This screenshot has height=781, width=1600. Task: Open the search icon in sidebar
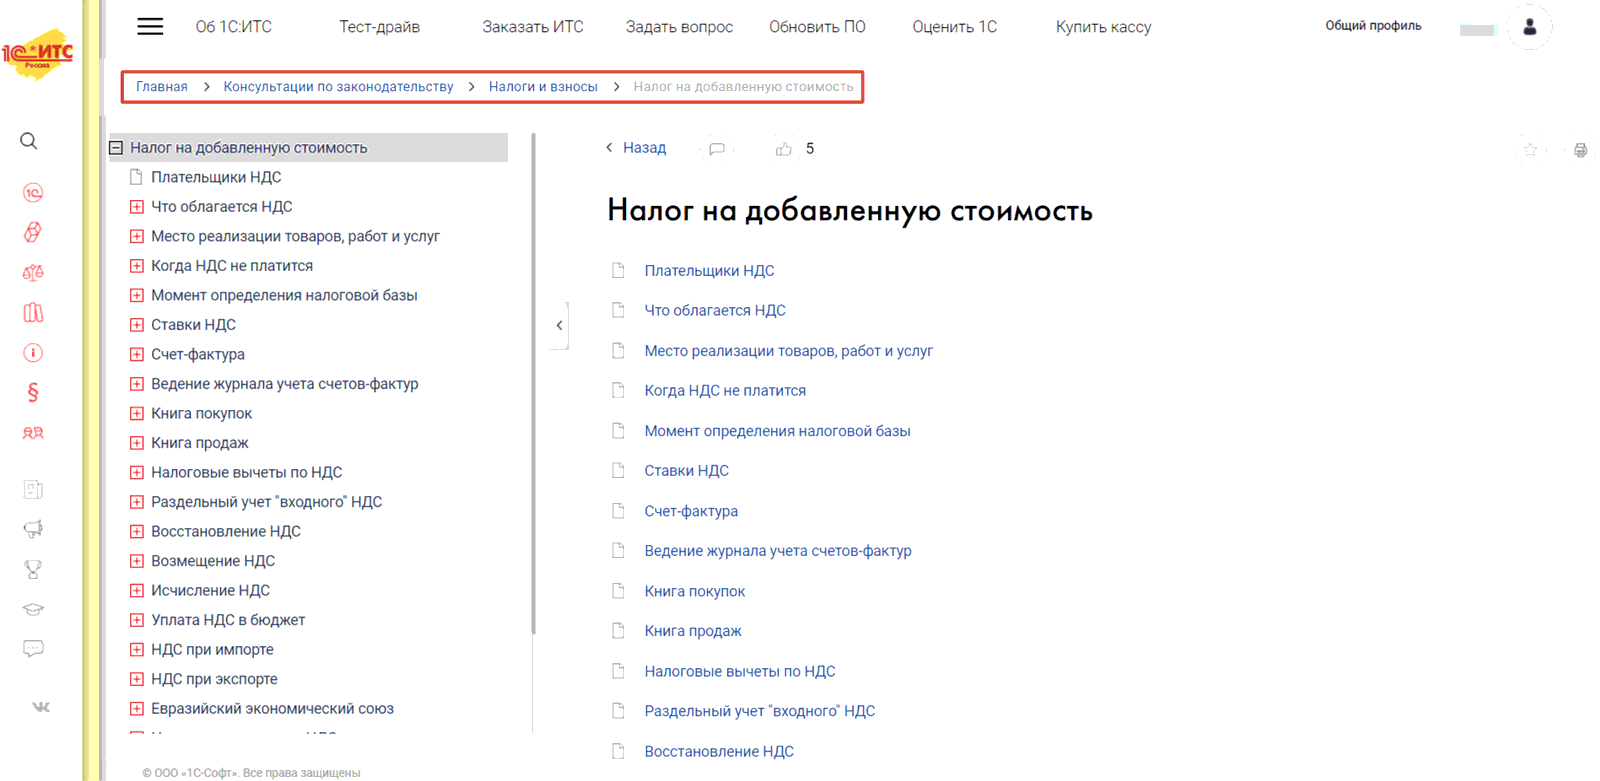click(29, 141)
